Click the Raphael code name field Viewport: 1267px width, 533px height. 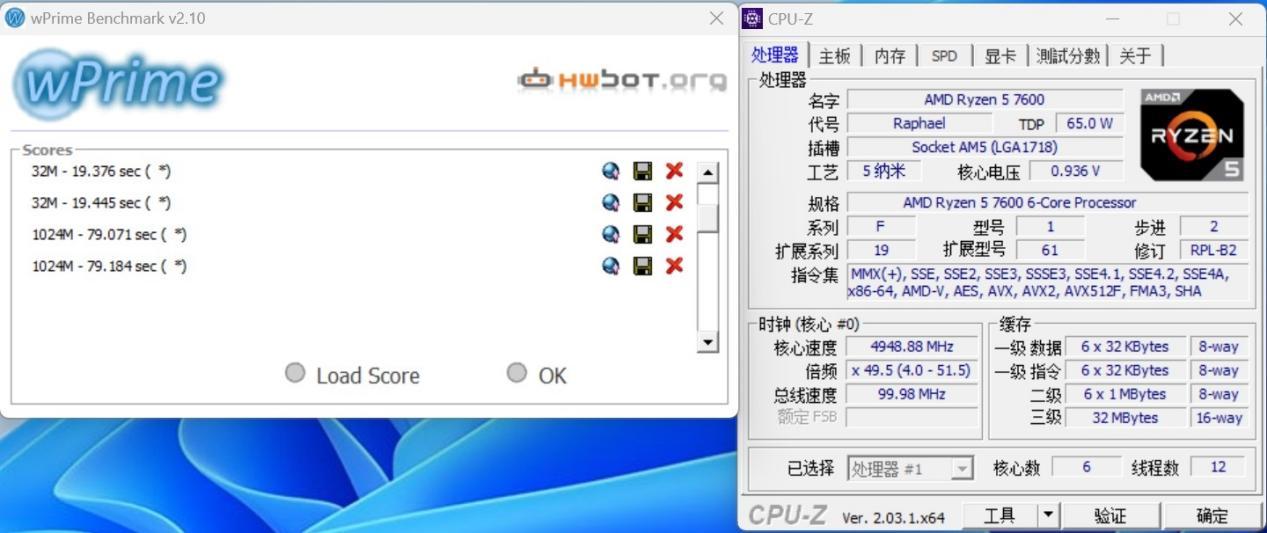918,123
